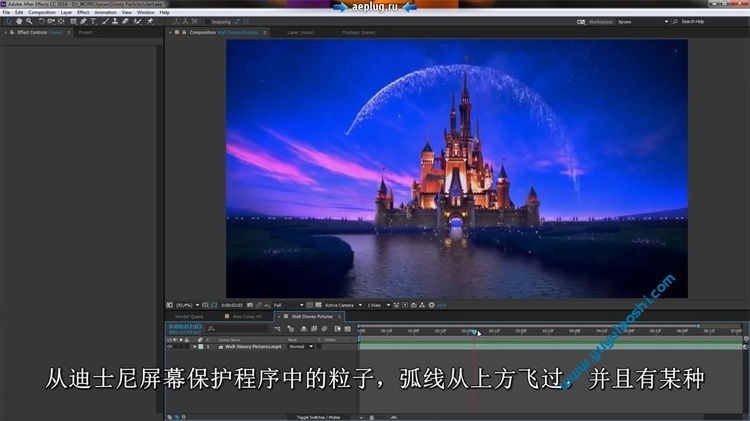Select the Puppet Pin tool
This screenshot has height=421, width=750.
150,22
